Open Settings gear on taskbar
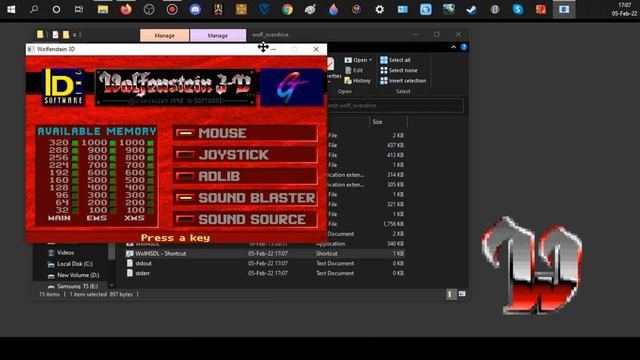This screenshot has height=360, width=640. pos(380,9)
